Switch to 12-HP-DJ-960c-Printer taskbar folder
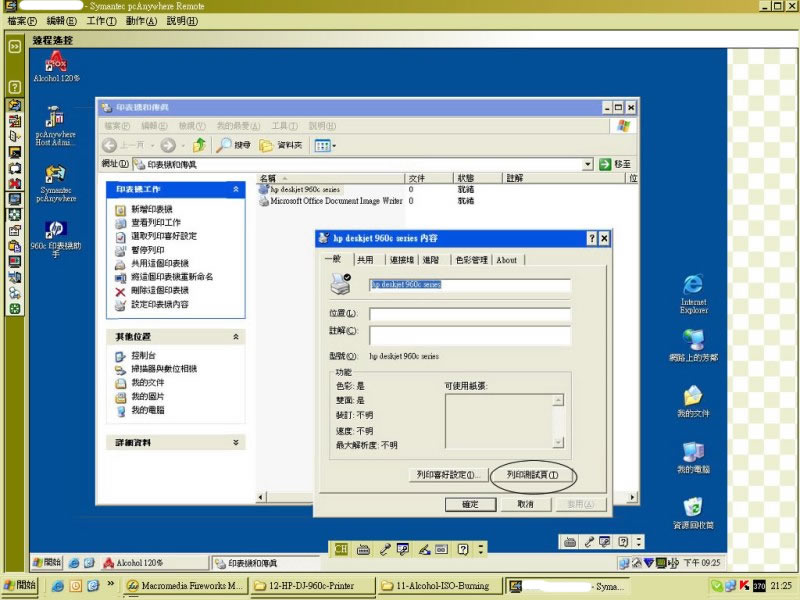This screenshot has width=800, height=600. pos(312,586)
